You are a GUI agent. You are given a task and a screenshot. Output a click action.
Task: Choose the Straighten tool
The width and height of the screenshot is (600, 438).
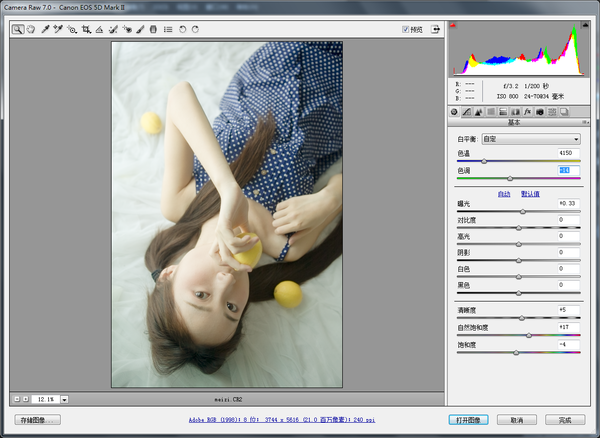[x=99, y=30]
